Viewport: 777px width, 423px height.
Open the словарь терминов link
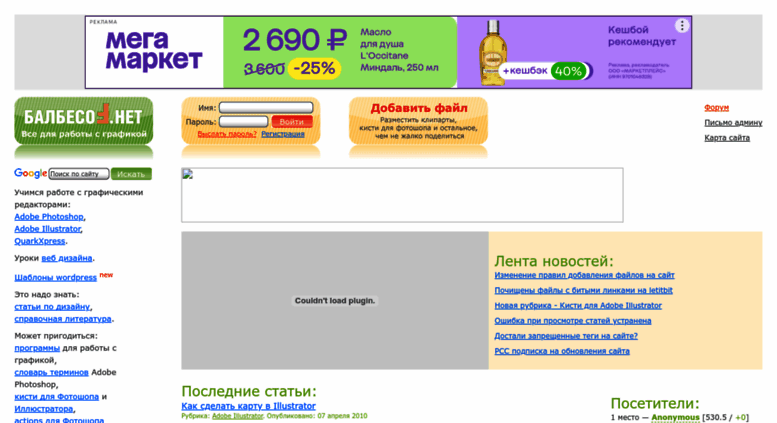point(52,372)
